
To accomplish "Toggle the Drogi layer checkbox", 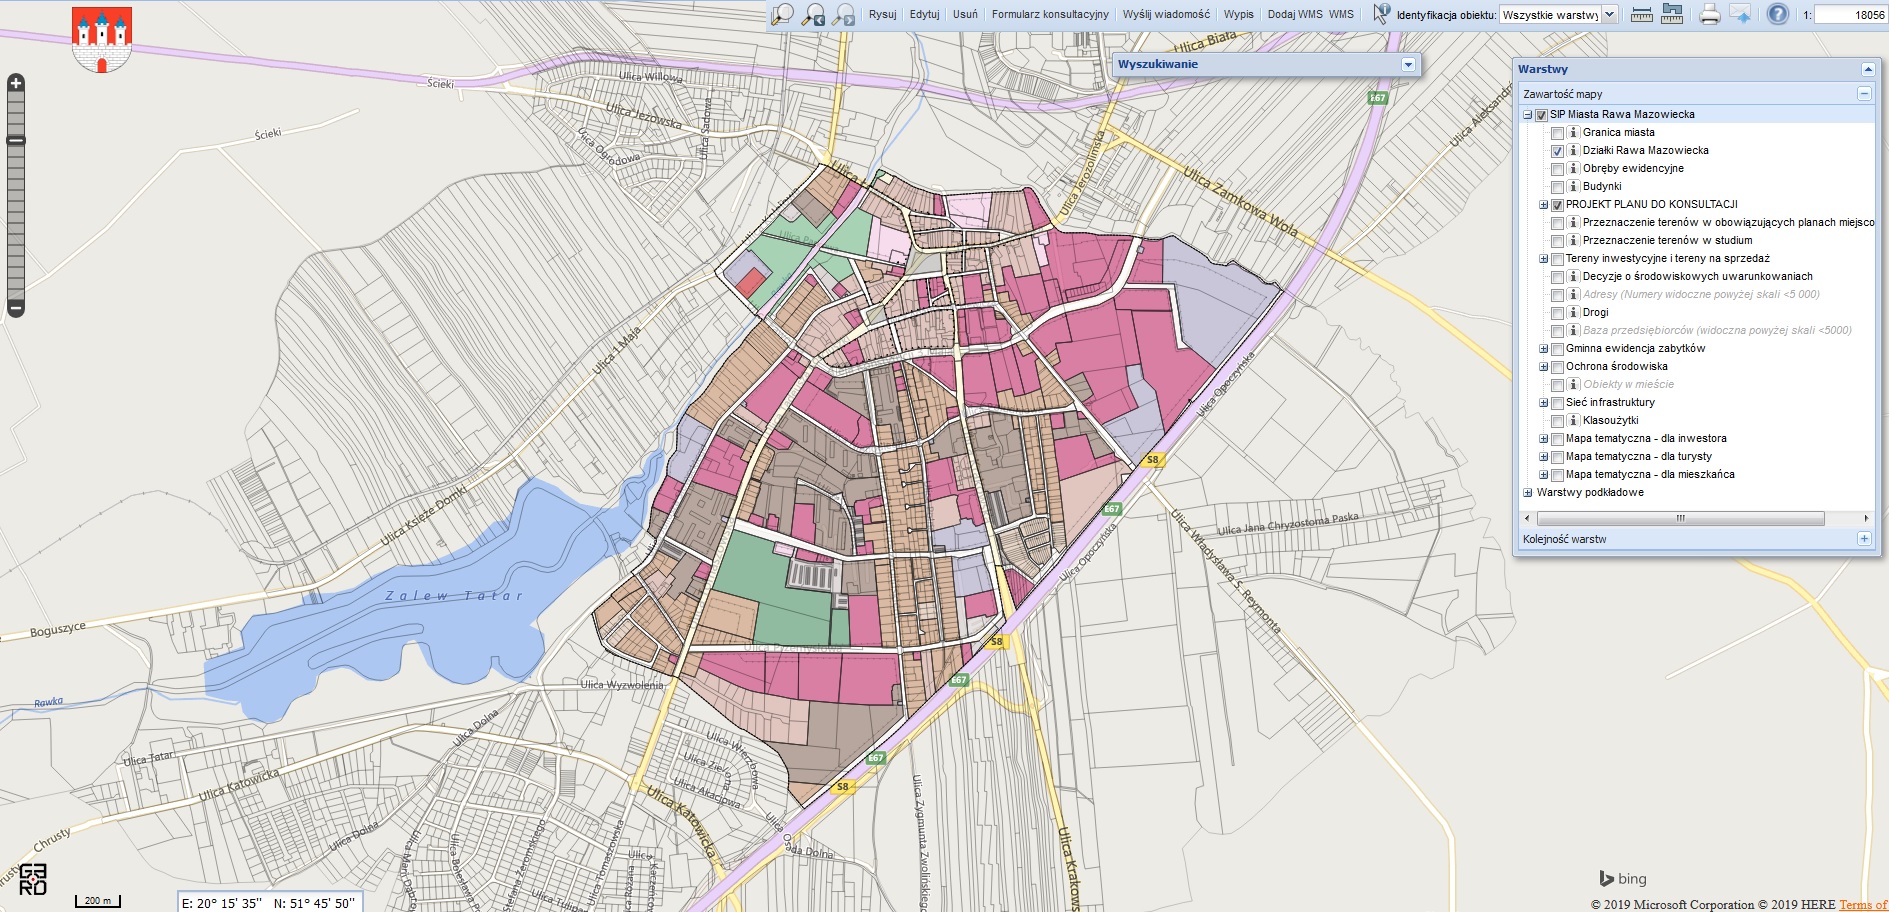I will (1557, 313).
